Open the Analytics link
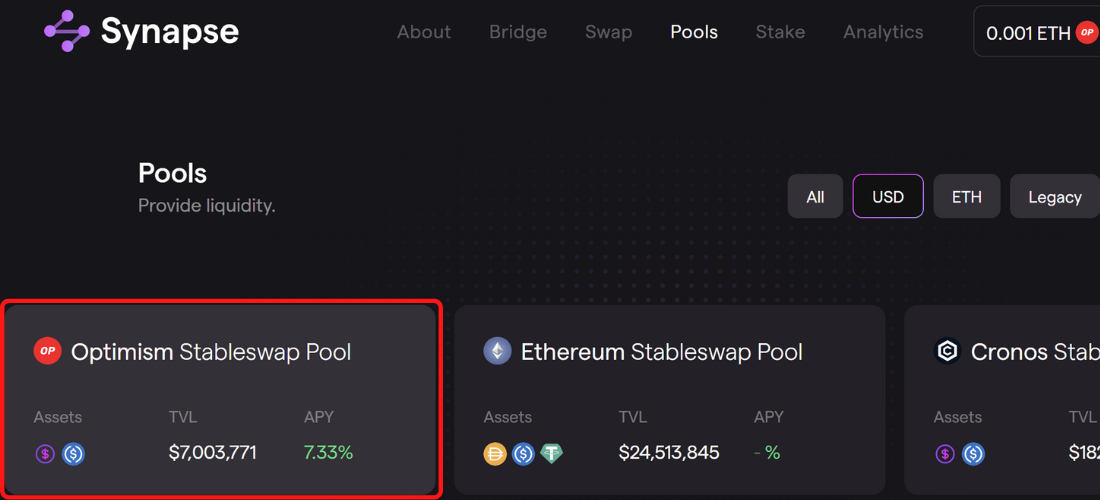Viewport: 1100px width, 500px height. (883, 32)
